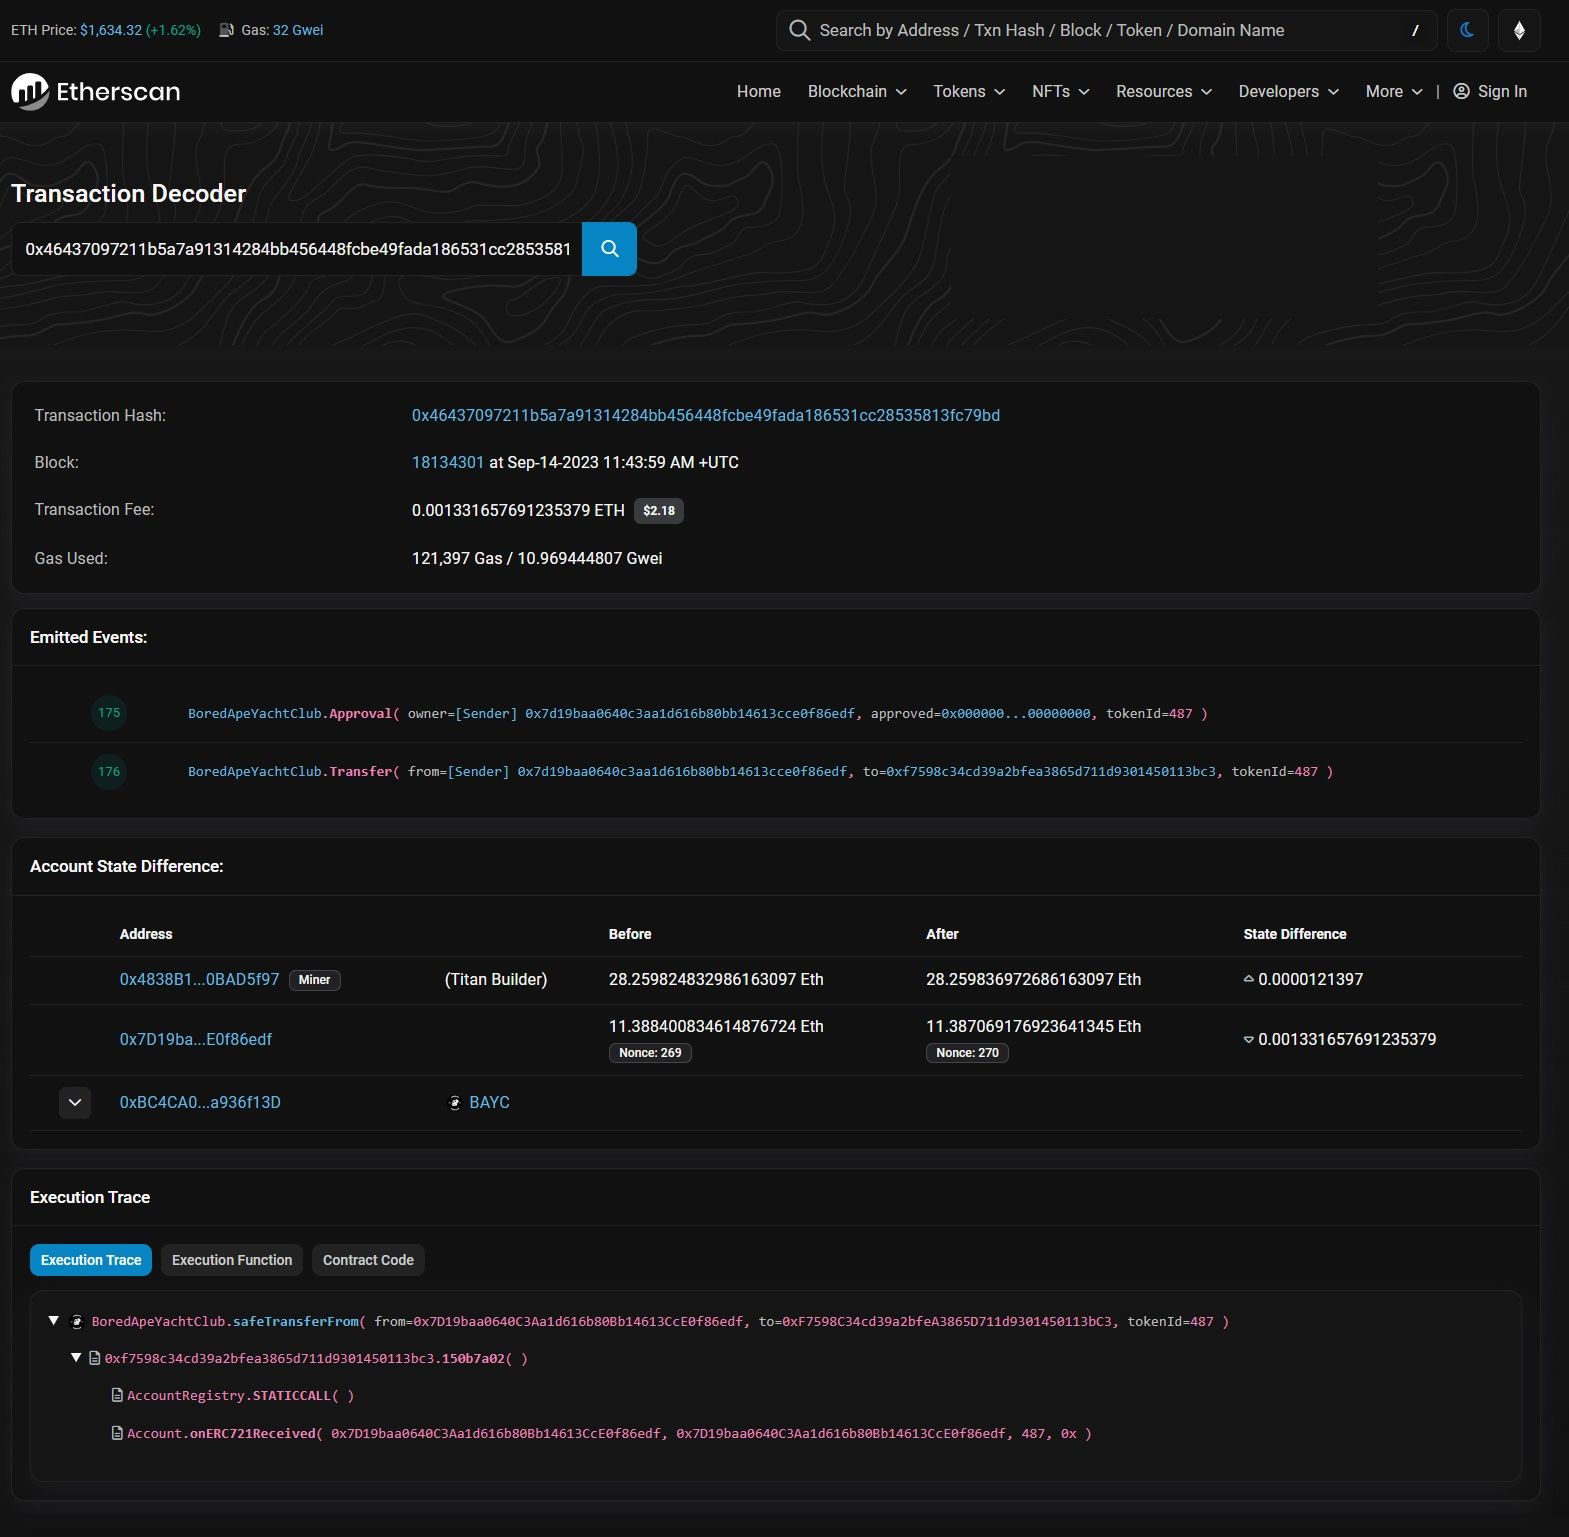
Task: Open the transaction hash link
Action: coord(705,415)
